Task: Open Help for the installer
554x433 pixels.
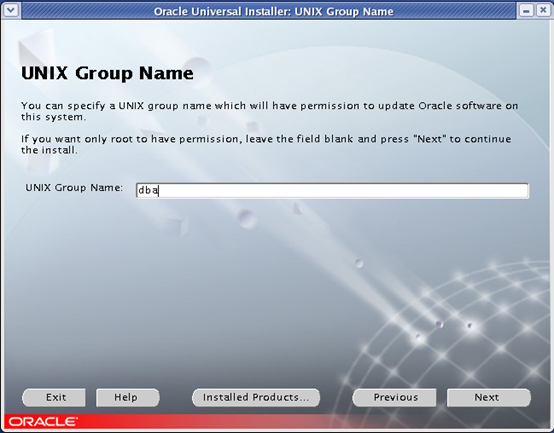Action: point(128,397)
